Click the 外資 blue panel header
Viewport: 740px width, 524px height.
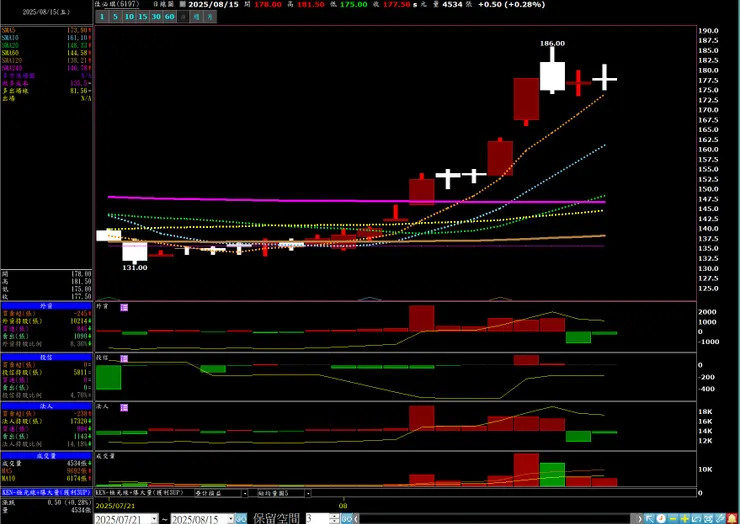click(46, 306)
